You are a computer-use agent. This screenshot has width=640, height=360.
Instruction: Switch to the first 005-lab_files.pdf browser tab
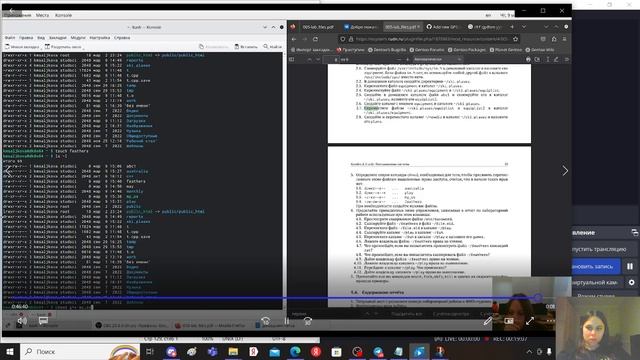click(x=318, y=27)
